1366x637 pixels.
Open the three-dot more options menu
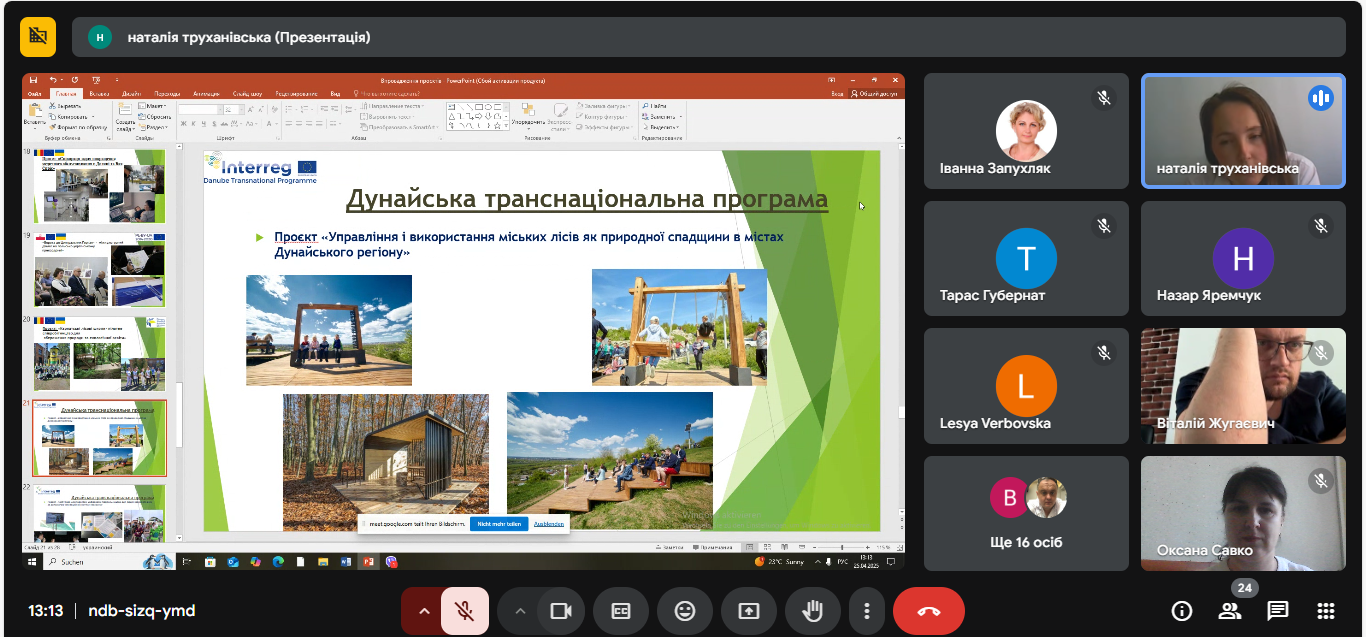(867, 611)
